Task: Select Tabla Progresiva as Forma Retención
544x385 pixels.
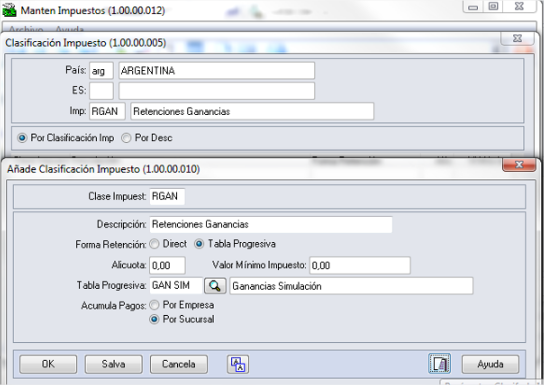Action: [x=199, y=244]
